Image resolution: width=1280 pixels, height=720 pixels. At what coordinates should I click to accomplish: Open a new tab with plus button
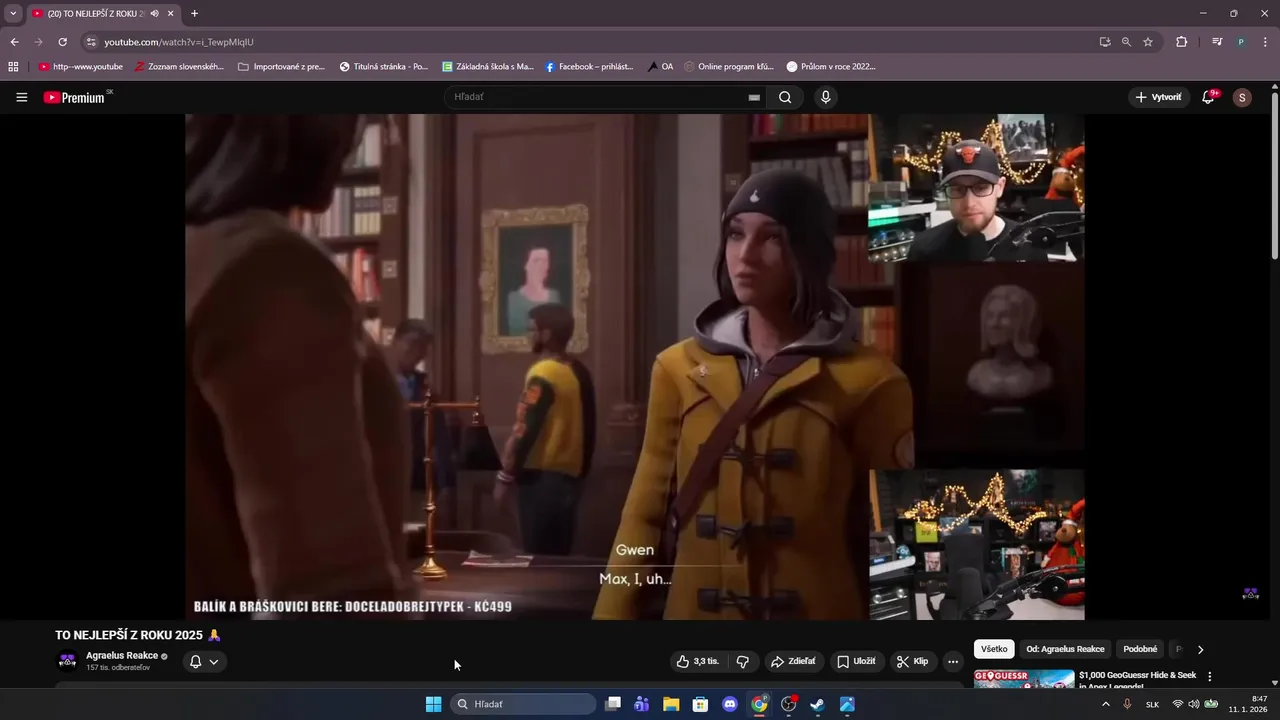194,14
